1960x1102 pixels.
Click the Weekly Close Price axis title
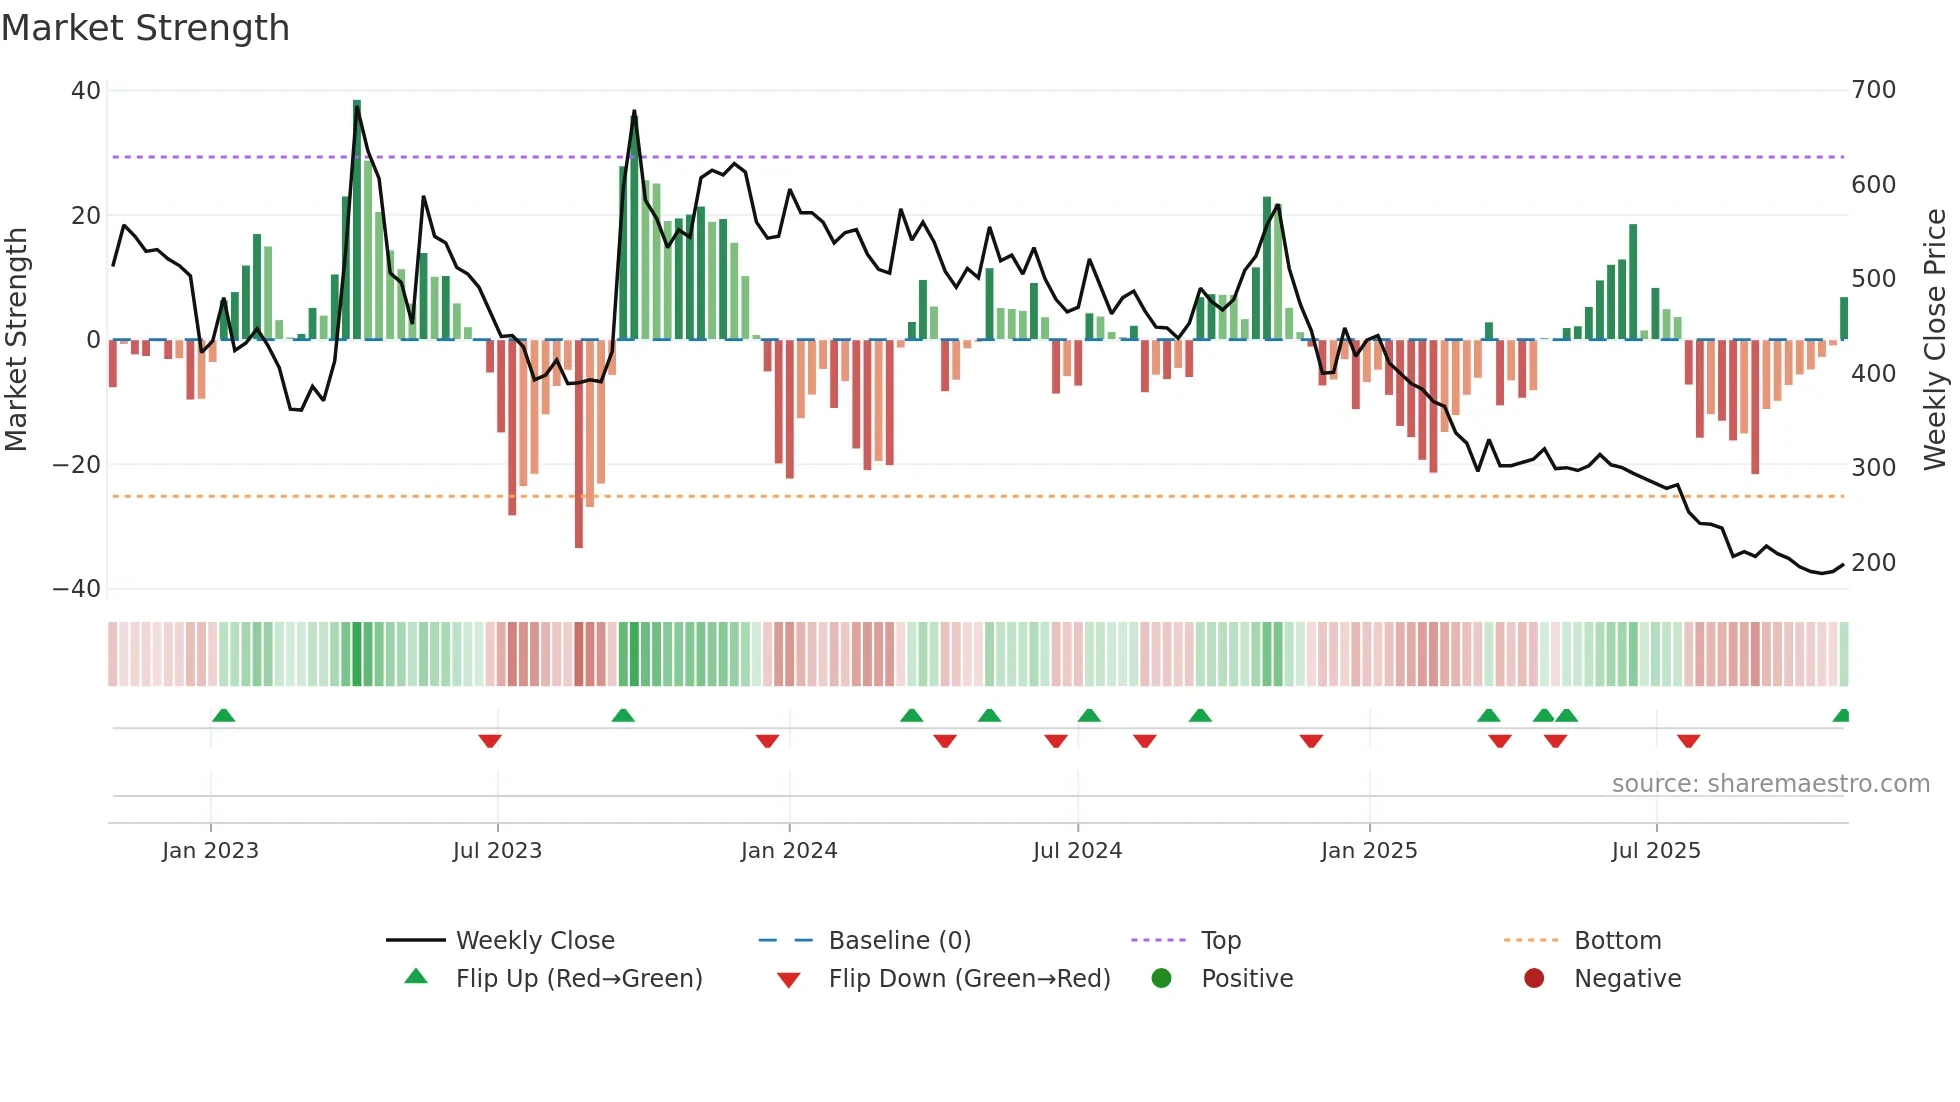[1936, 340]
